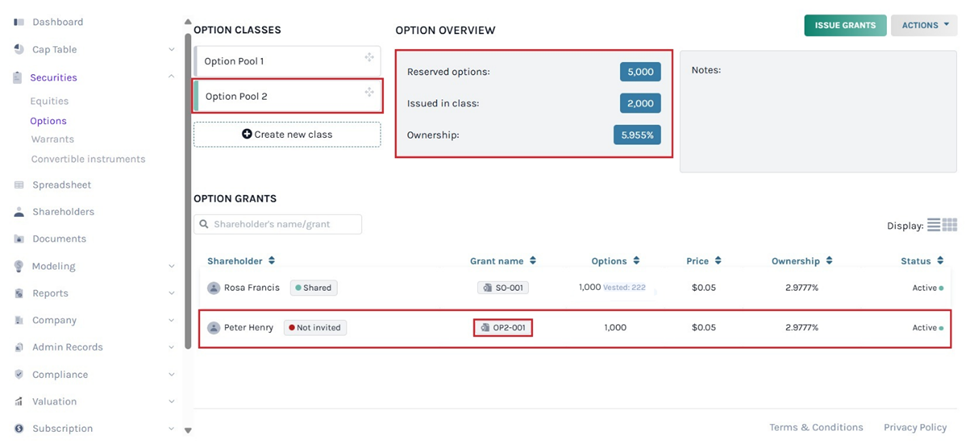Click the Shareholders person icon
The width and height of the screenshot is (974, 444).
coord(19,212)
